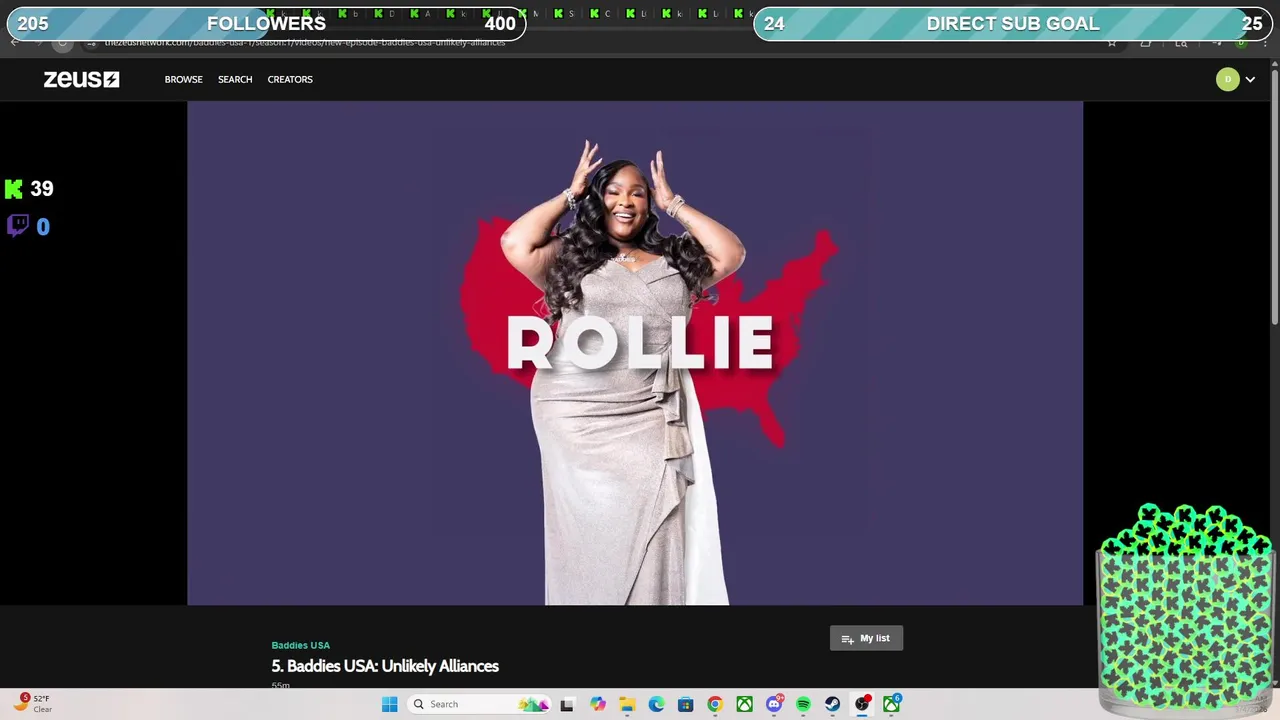Open File Explorer from the taskbar
Screen dimensions: 1280x720
[627, 704]
